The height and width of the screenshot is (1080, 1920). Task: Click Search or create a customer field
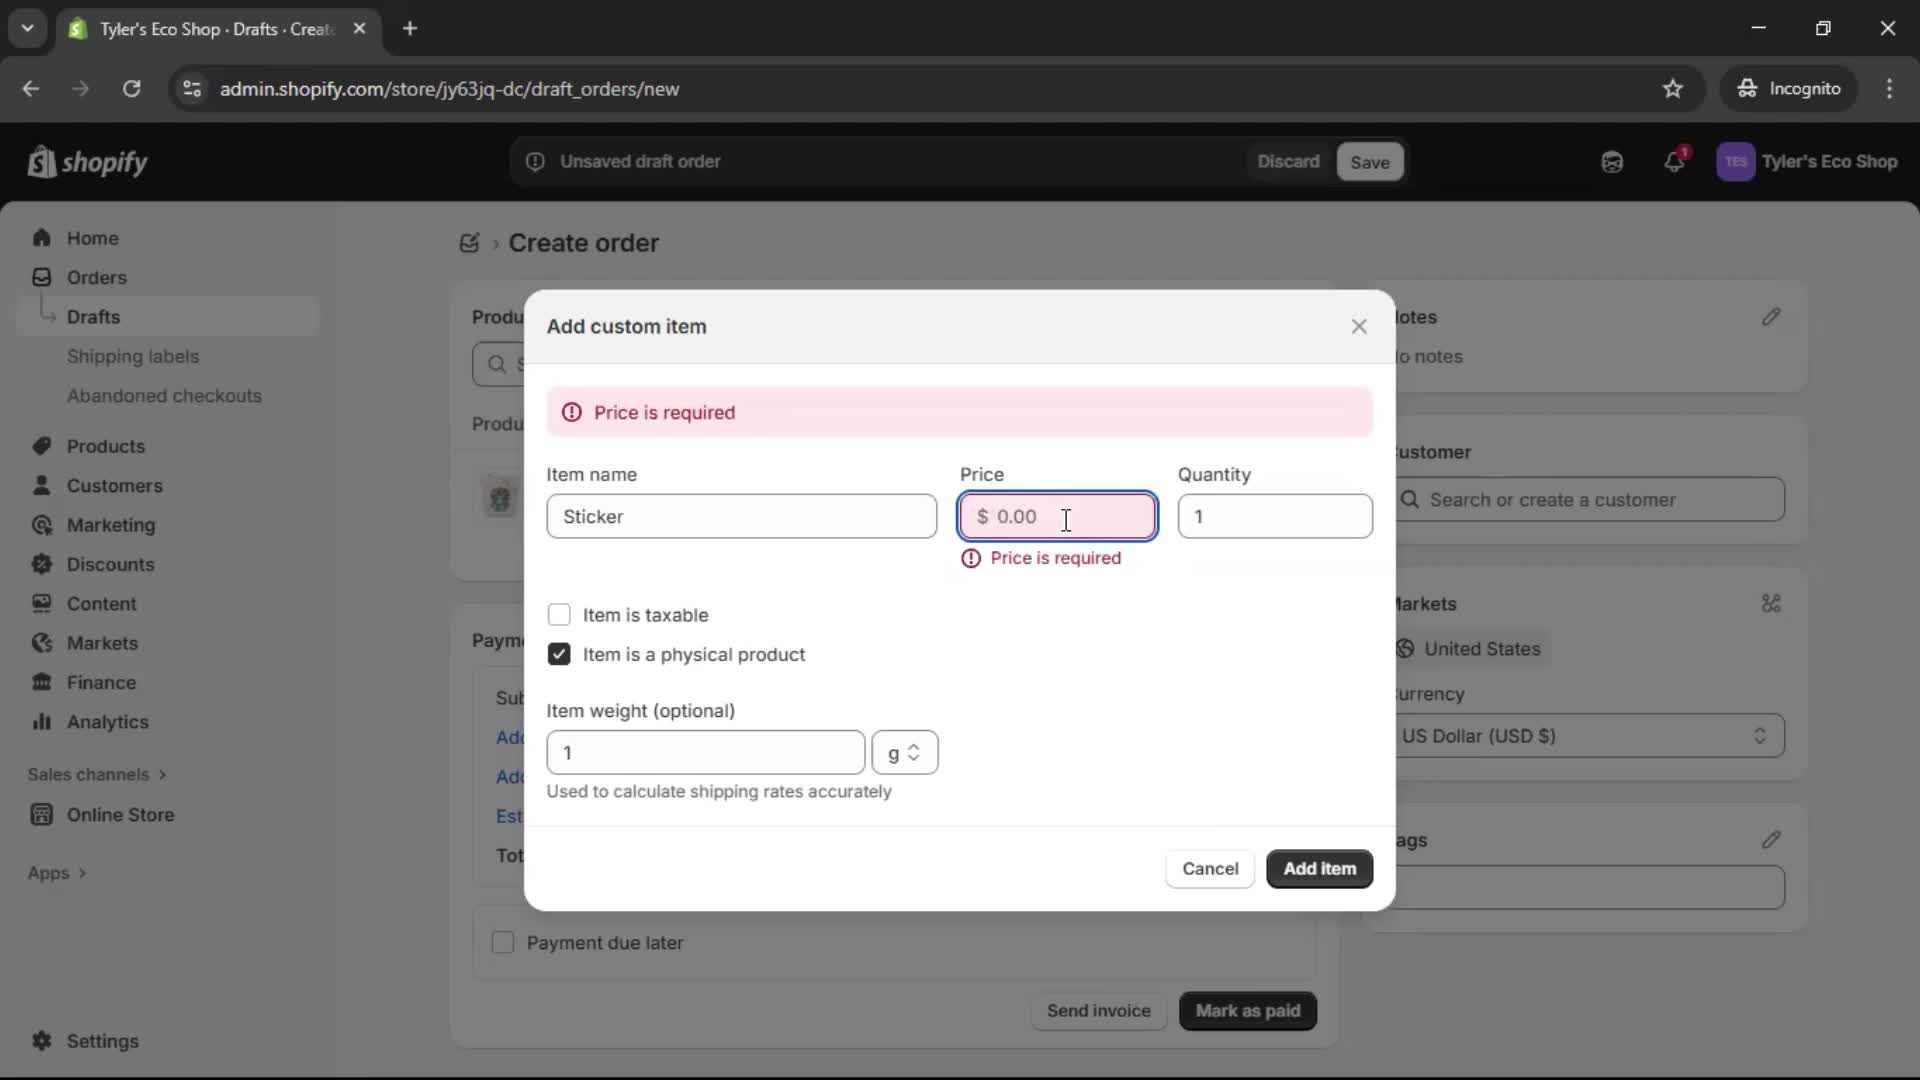[1588, 500]
